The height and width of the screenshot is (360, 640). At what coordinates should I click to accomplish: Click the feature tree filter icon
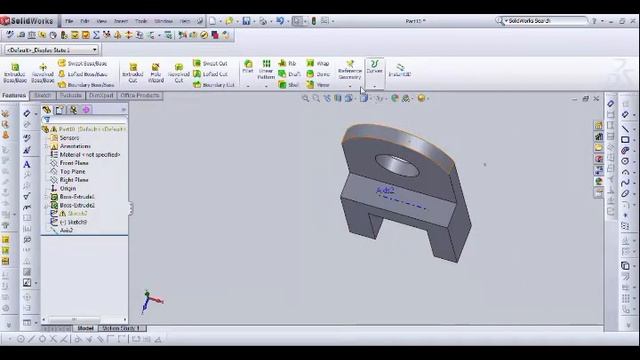tap(47, 120)
